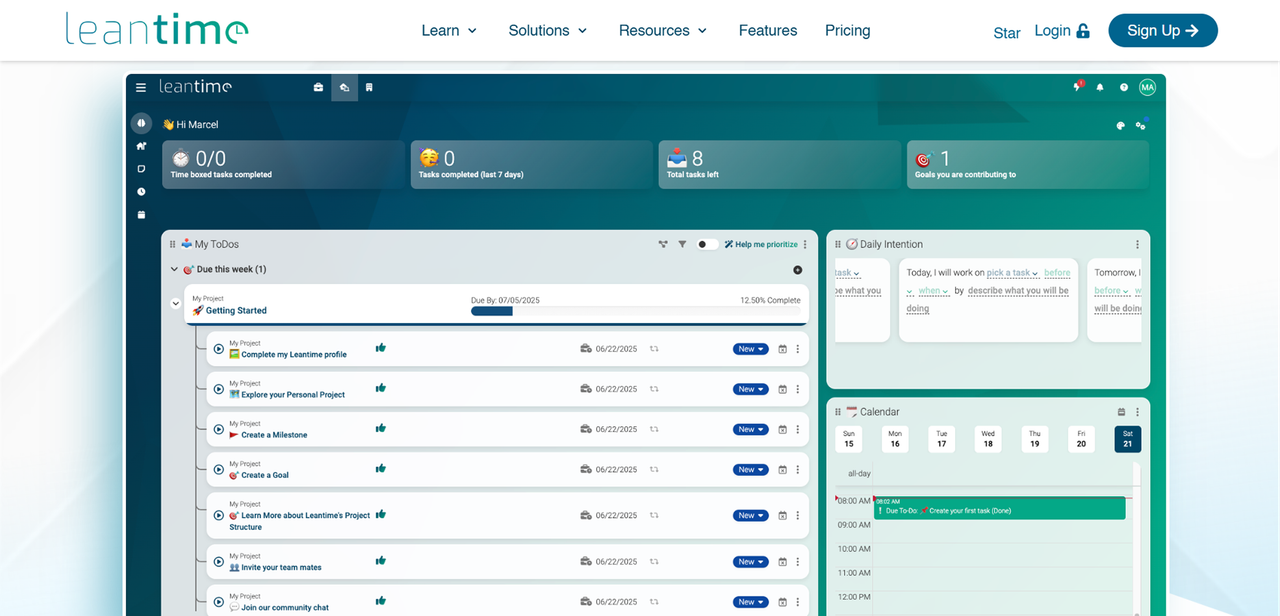Open the hamburger menu in the Leantime app
The height and width of the screenshot is (616, 1280).
pos(141,88)
